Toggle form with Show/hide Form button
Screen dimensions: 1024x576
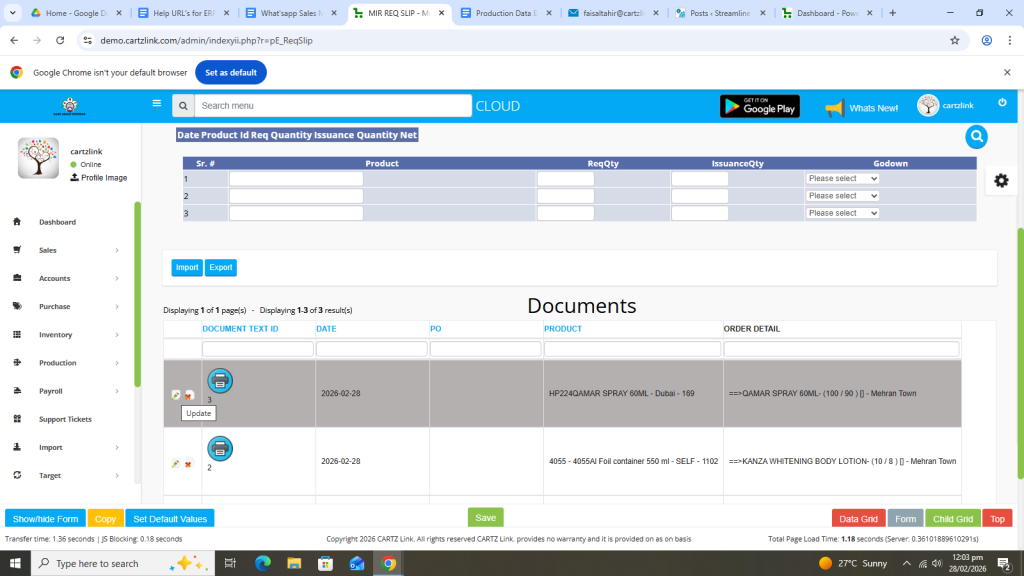click(x=45, y=518)
